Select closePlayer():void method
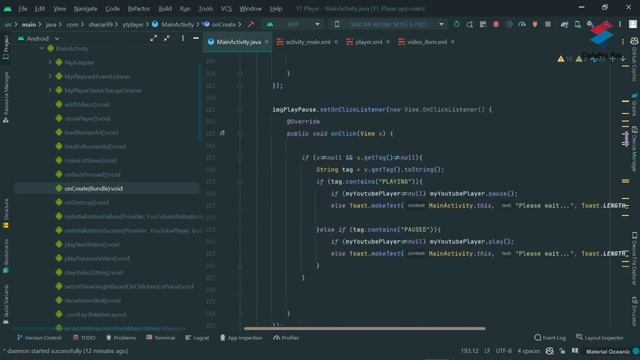 (87, 118)
